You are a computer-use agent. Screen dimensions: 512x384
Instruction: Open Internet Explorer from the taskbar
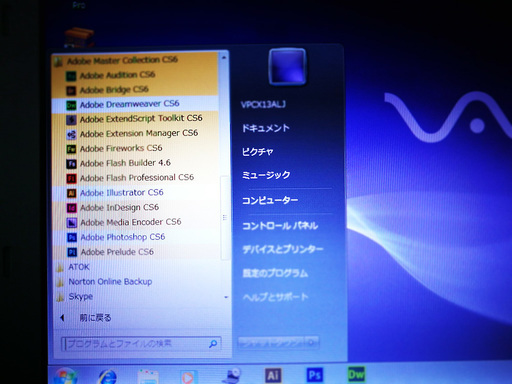[107, 377]
